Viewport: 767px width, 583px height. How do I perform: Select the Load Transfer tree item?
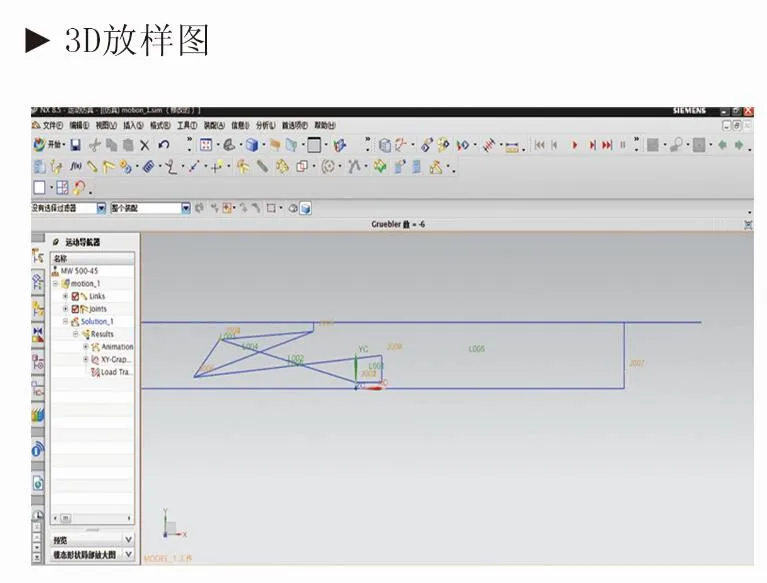pos(115,372)
